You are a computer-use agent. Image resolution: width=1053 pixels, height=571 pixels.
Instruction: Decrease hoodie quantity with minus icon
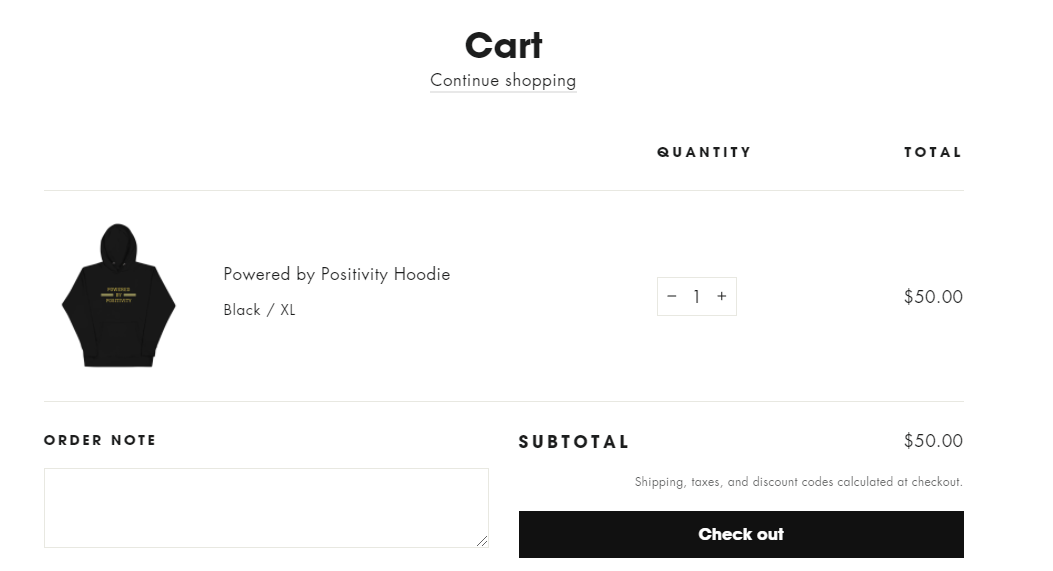click(672, 296)
